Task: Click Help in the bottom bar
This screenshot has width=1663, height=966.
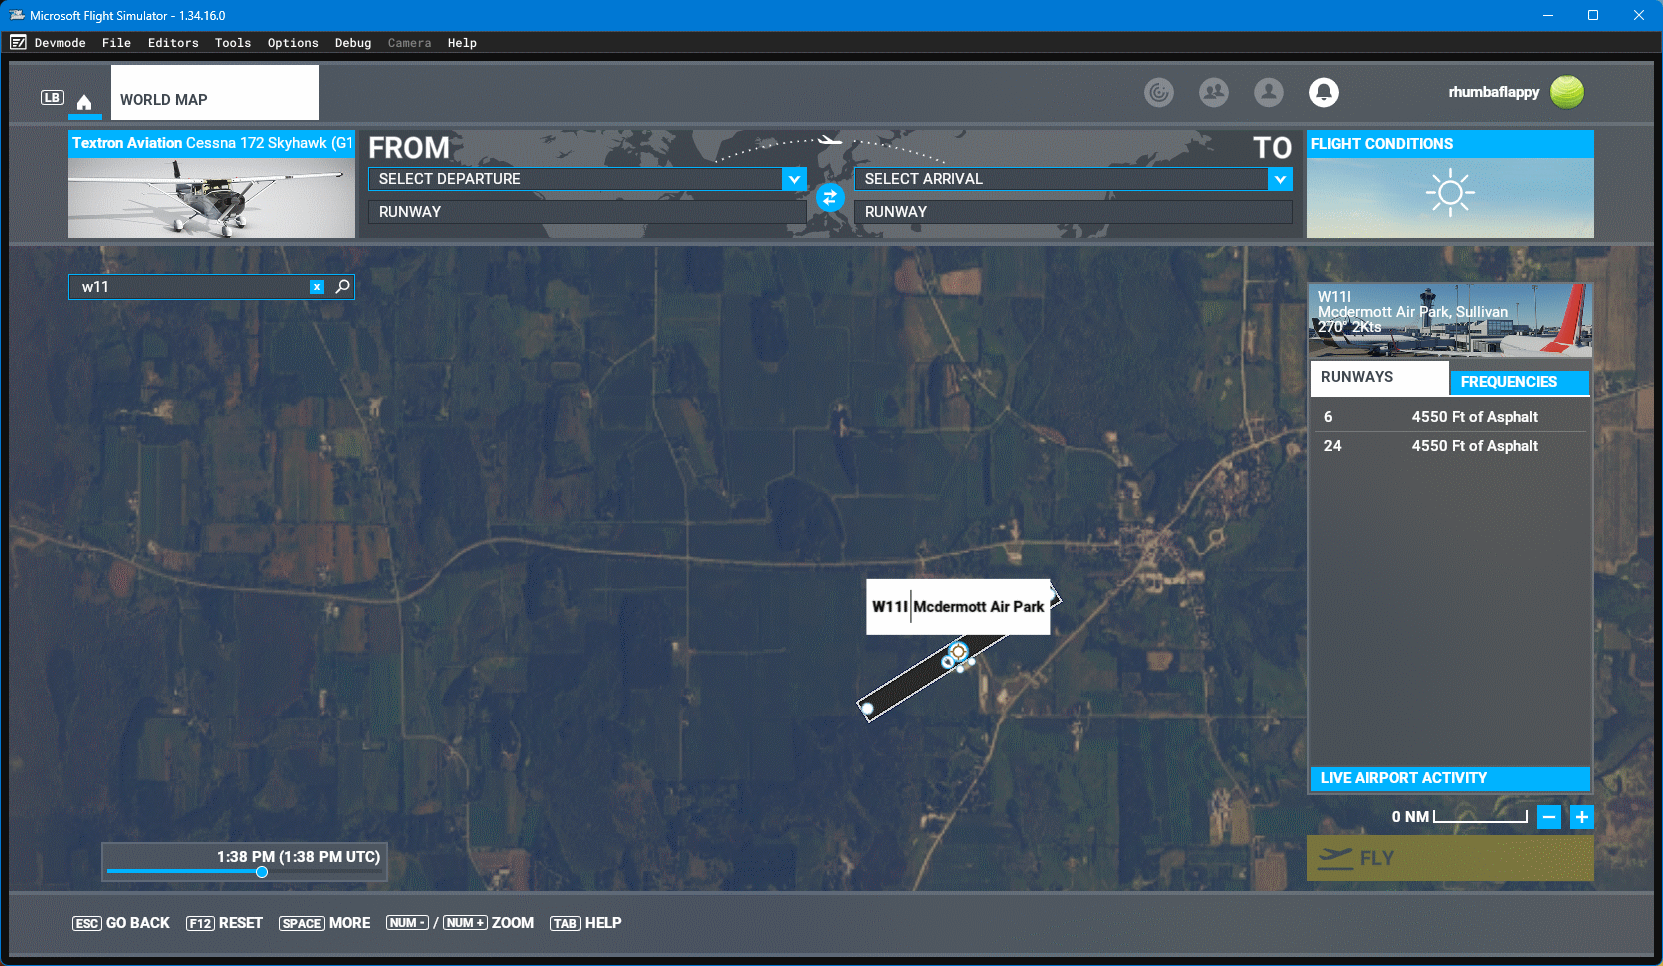Action: [x=586, y=923]
